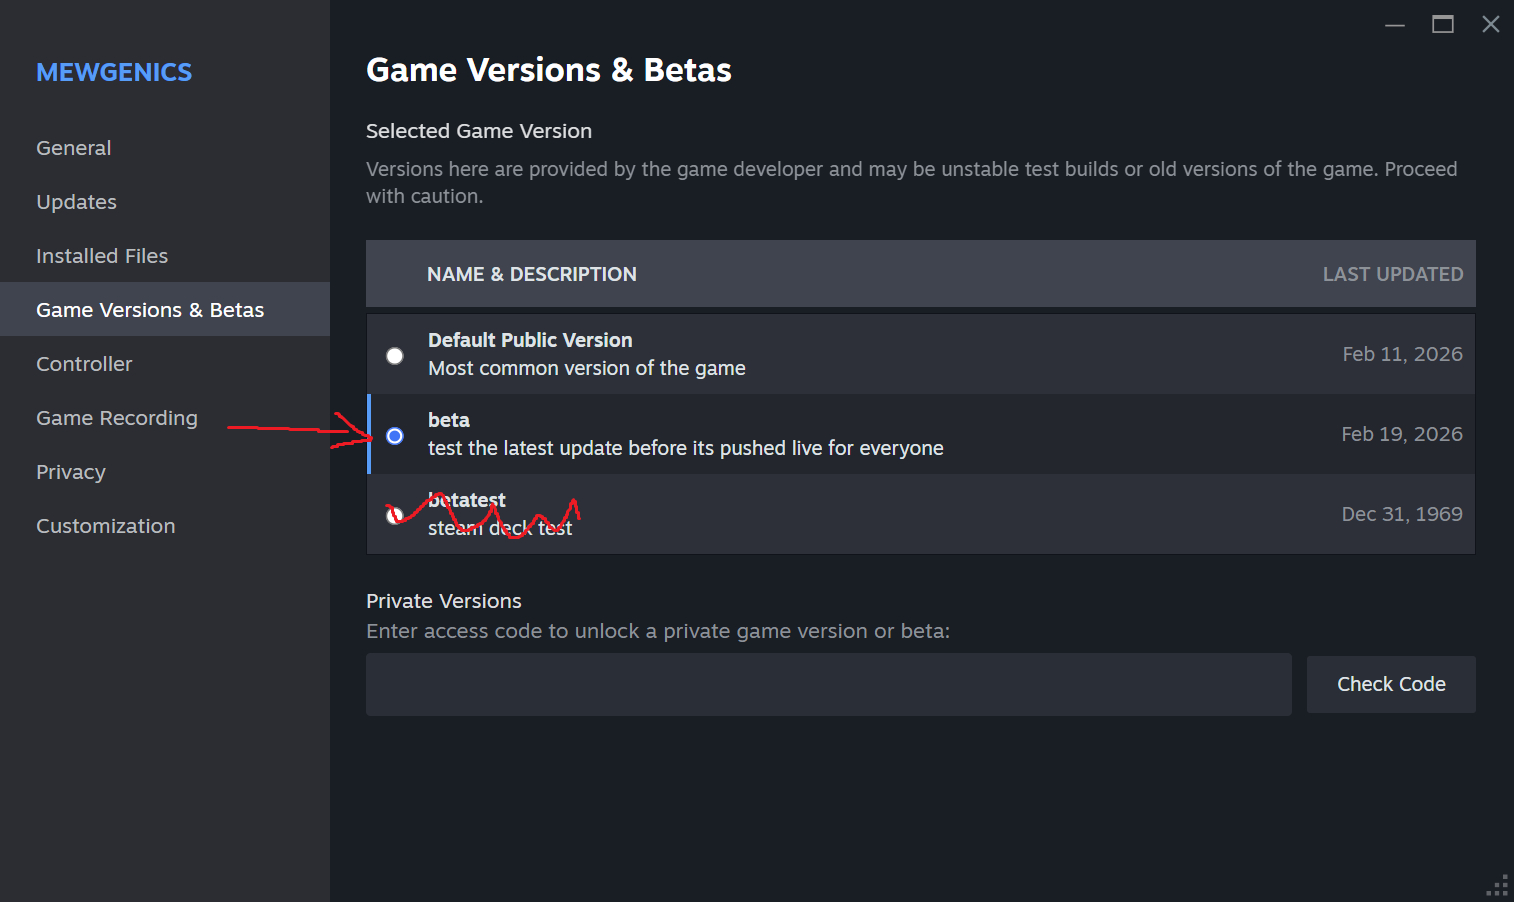The height and width of the screenshot is (902, 1514).
Task: Open Installed Files in sidebar
Action: pos(102,256)
